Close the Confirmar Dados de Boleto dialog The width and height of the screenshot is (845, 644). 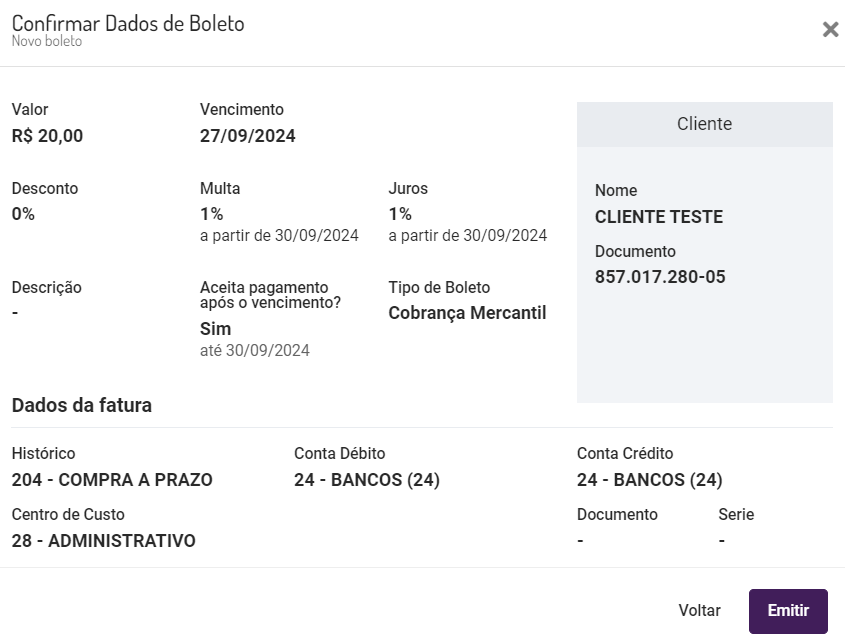pyautogui.click(x=830, y=30)
